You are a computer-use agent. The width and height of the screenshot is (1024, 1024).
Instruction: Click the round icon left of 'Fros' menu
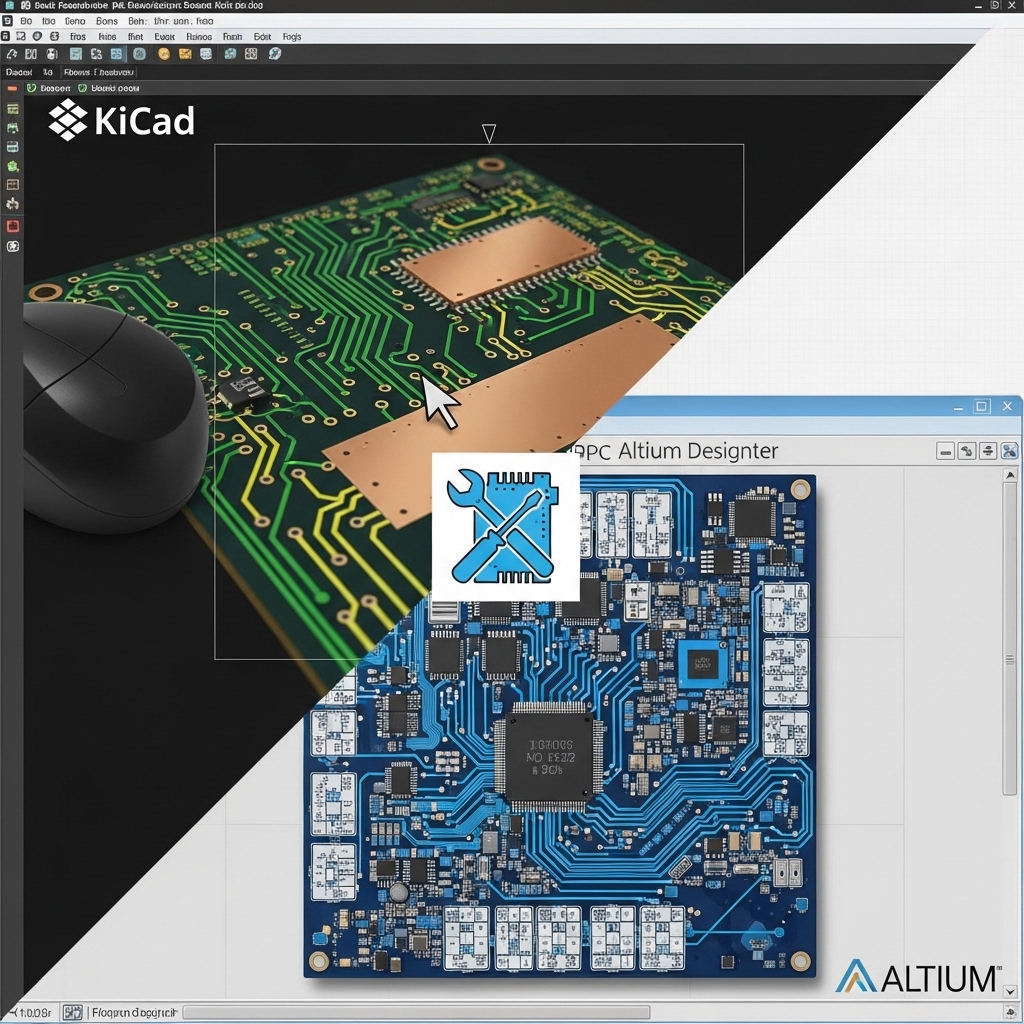(x=37, y=37)
